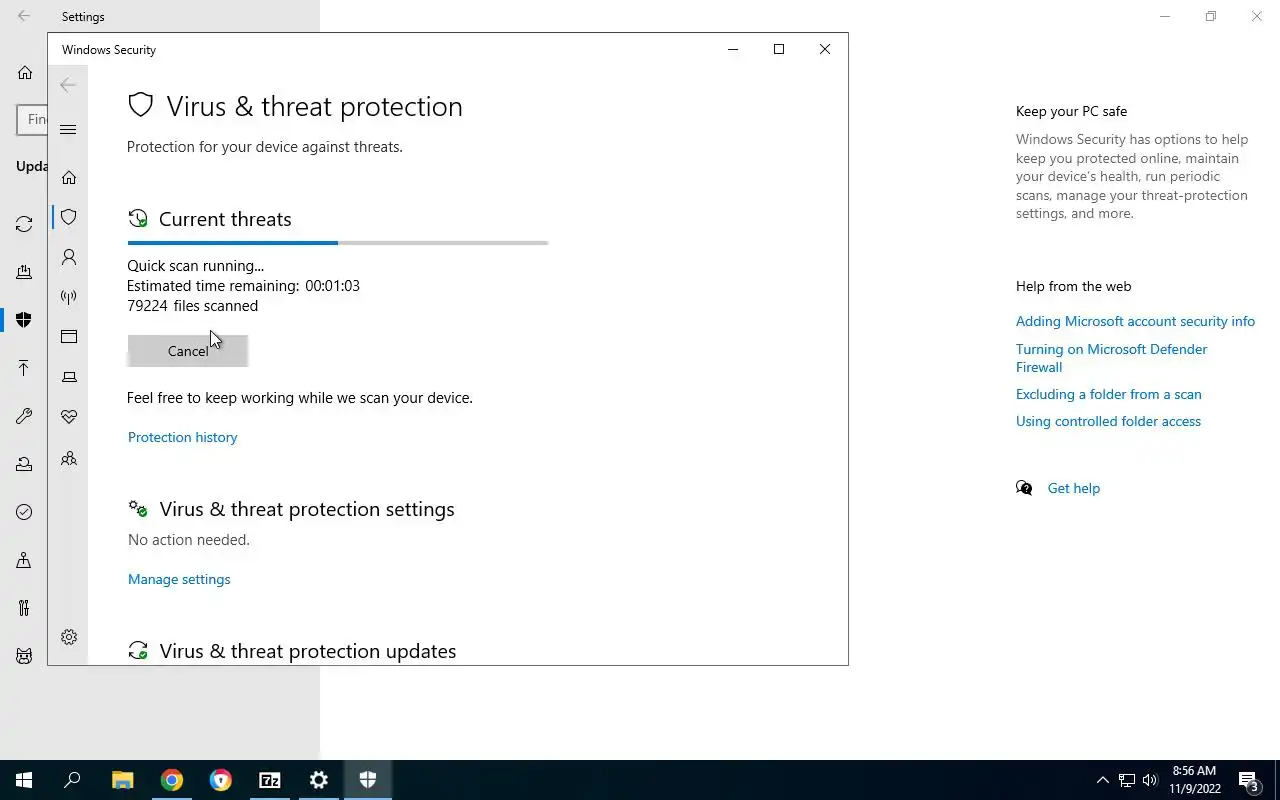Viewport: 1280px width, 800px height.
Task: Select For developers icon in Settings
Action: pos(24,608)
